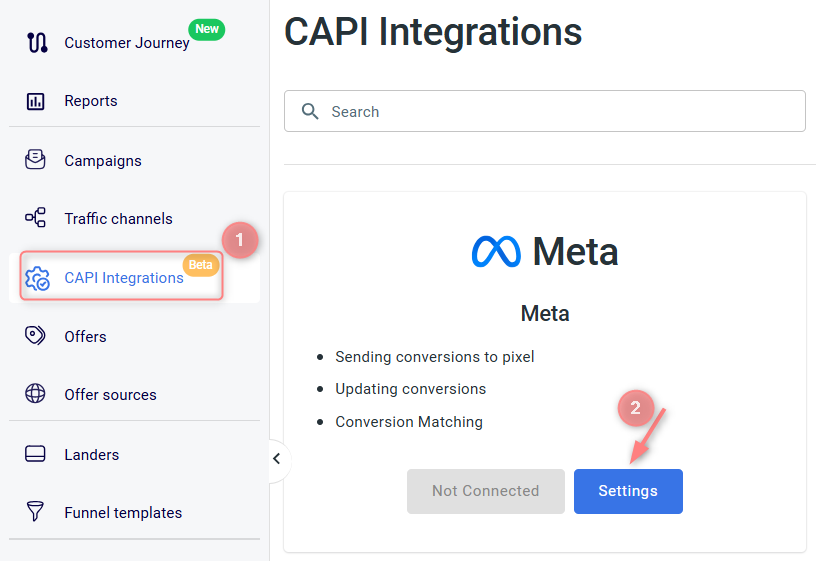Open Funnel templates
The height and width of the screenshot is (561, 816).
(123, 513)
